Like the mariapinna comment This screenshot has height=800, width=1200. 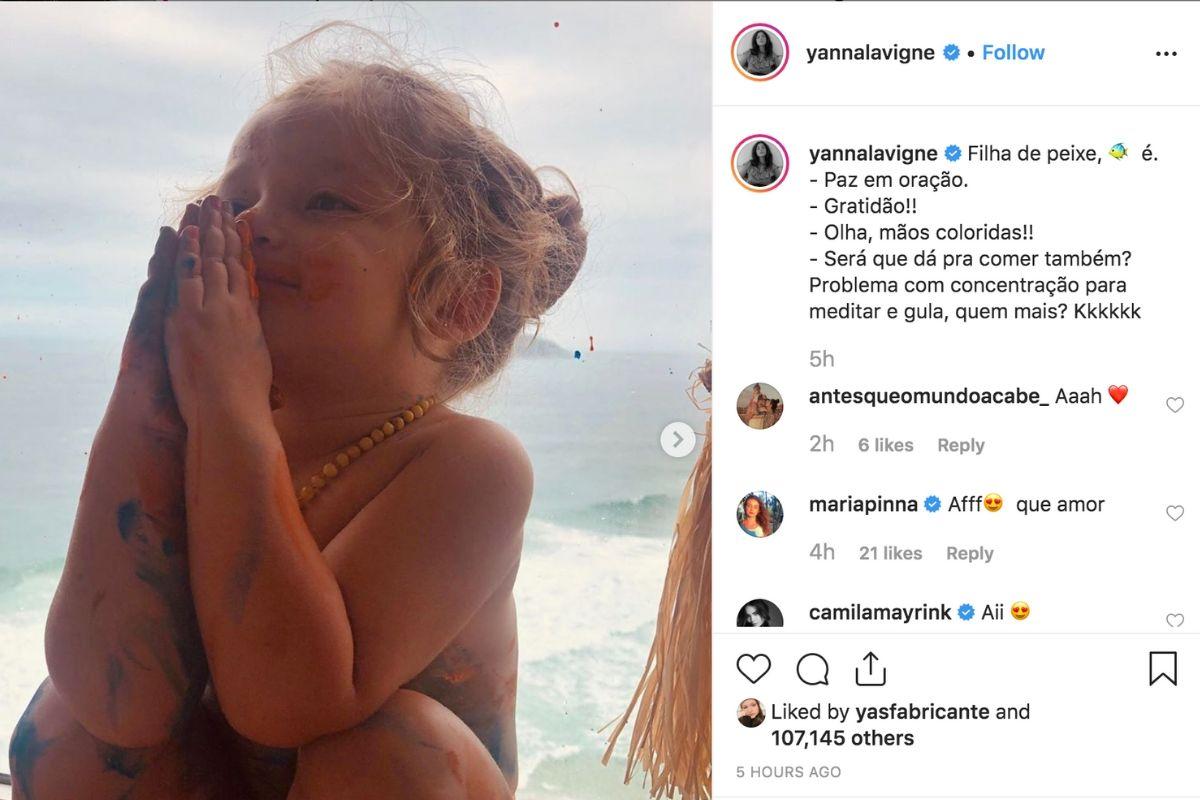[x=1175, y=513]
